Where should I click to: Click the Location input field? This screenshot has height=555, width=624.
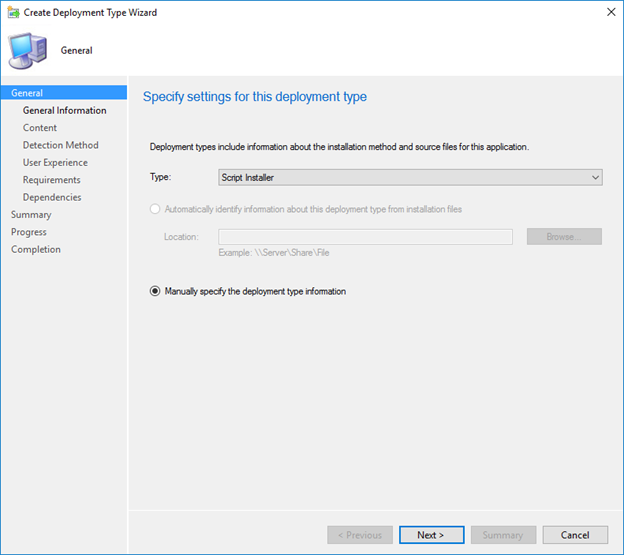point(365,237)
